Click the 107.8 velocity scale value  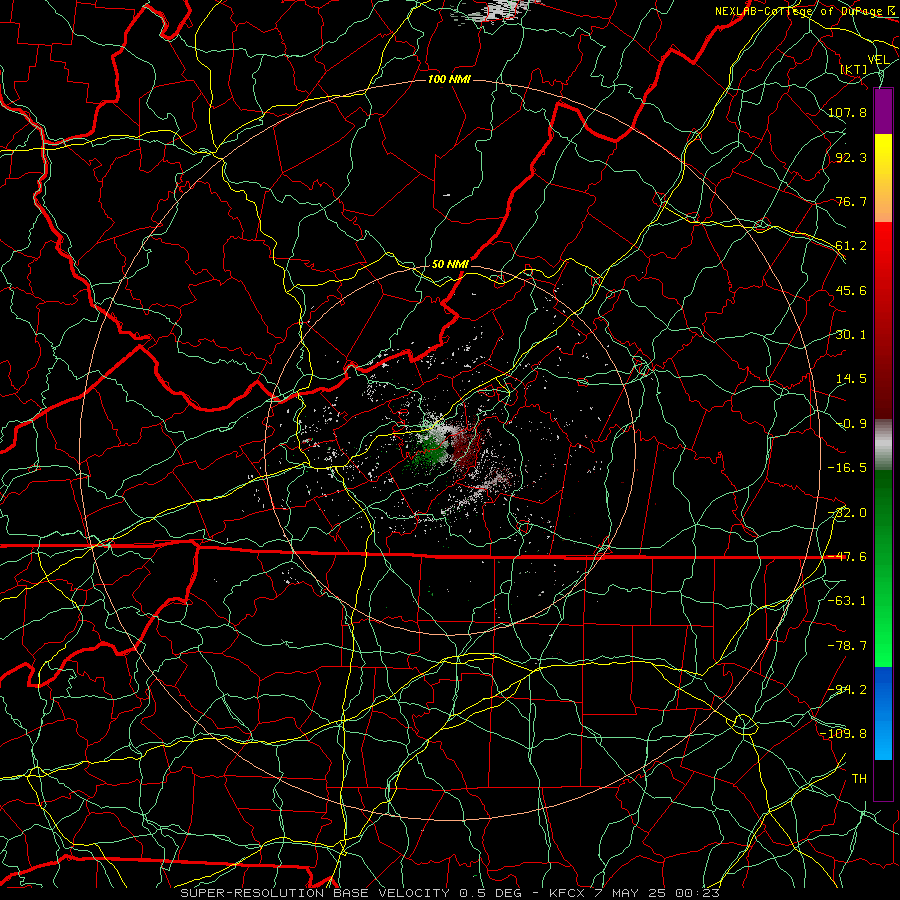(847, 112)
